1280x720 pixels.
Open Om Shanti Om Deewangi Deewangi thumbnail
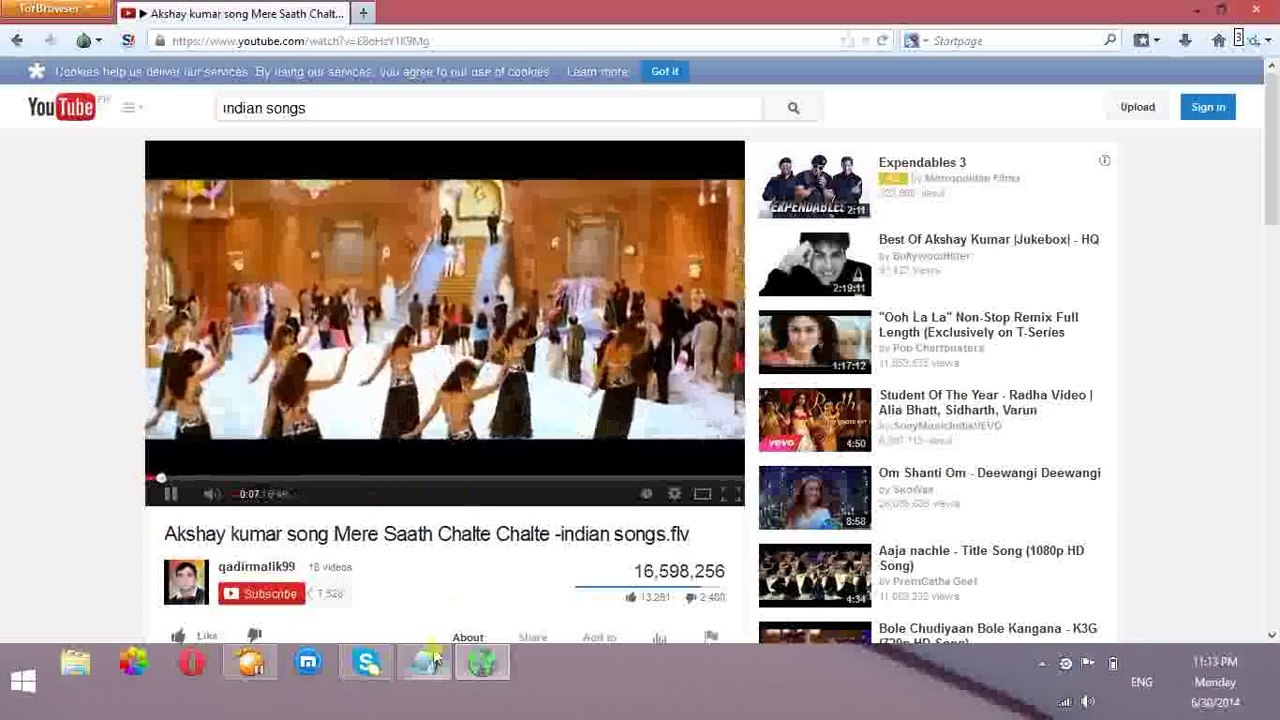(x=814, y=497)
